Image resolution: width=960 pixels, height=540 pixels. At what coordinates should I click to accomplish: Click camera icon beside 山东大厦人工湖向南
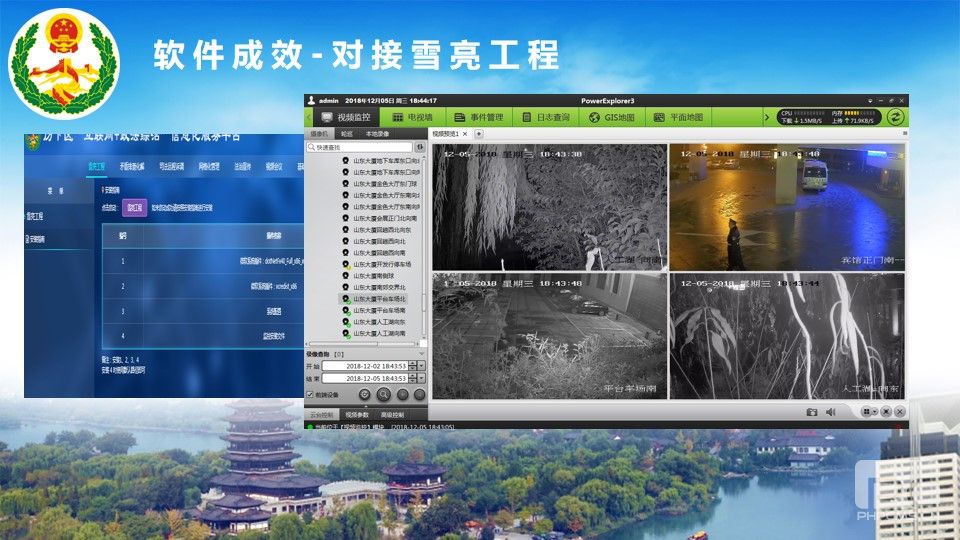click(346, 334)
